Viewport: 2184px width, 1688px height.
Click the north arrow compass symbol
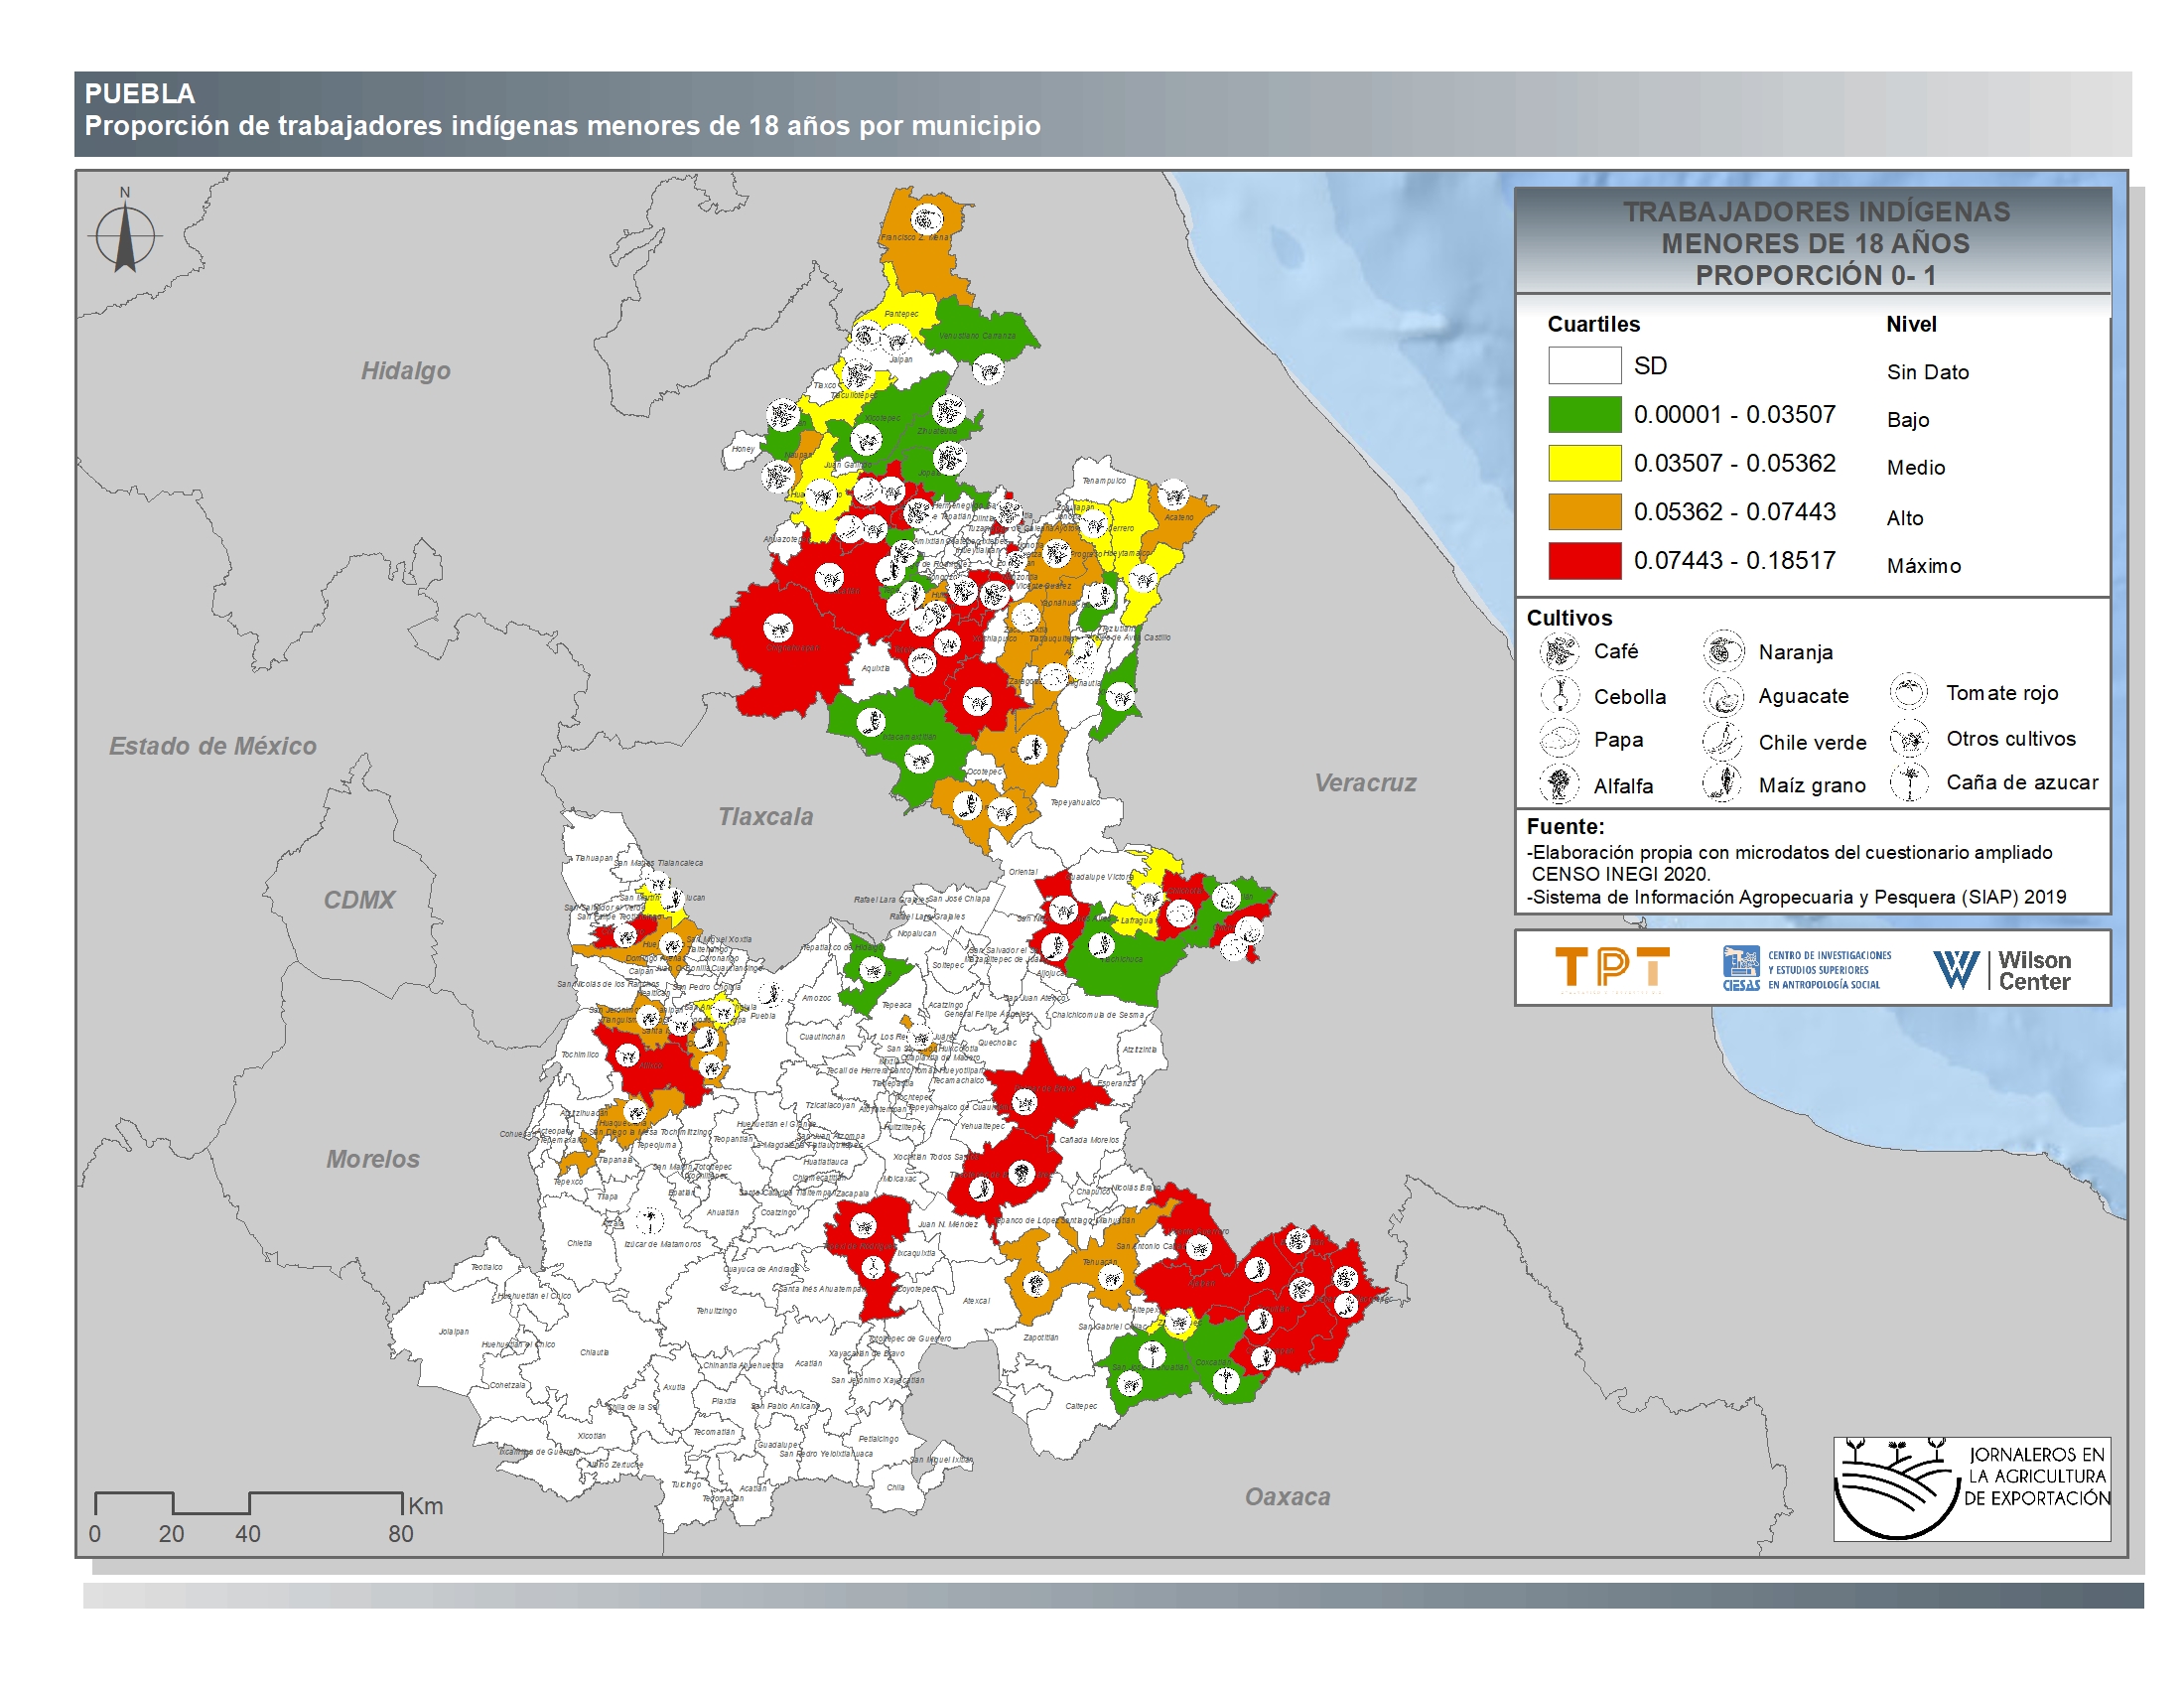(125, 236)
